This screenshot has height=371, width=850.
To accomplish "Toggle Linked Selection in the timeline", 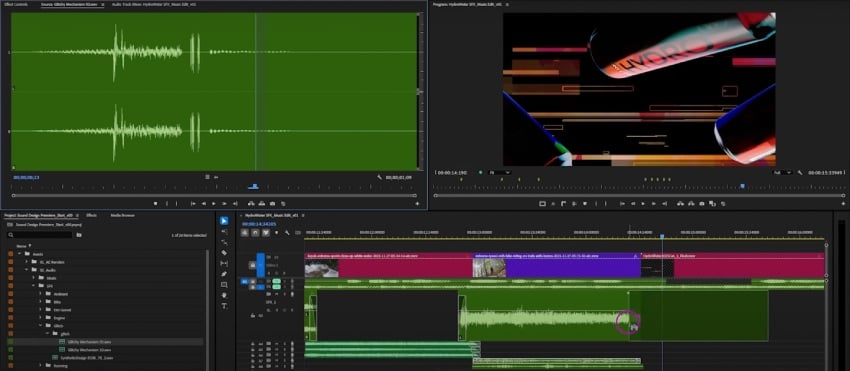I will [x=266, y=233].
